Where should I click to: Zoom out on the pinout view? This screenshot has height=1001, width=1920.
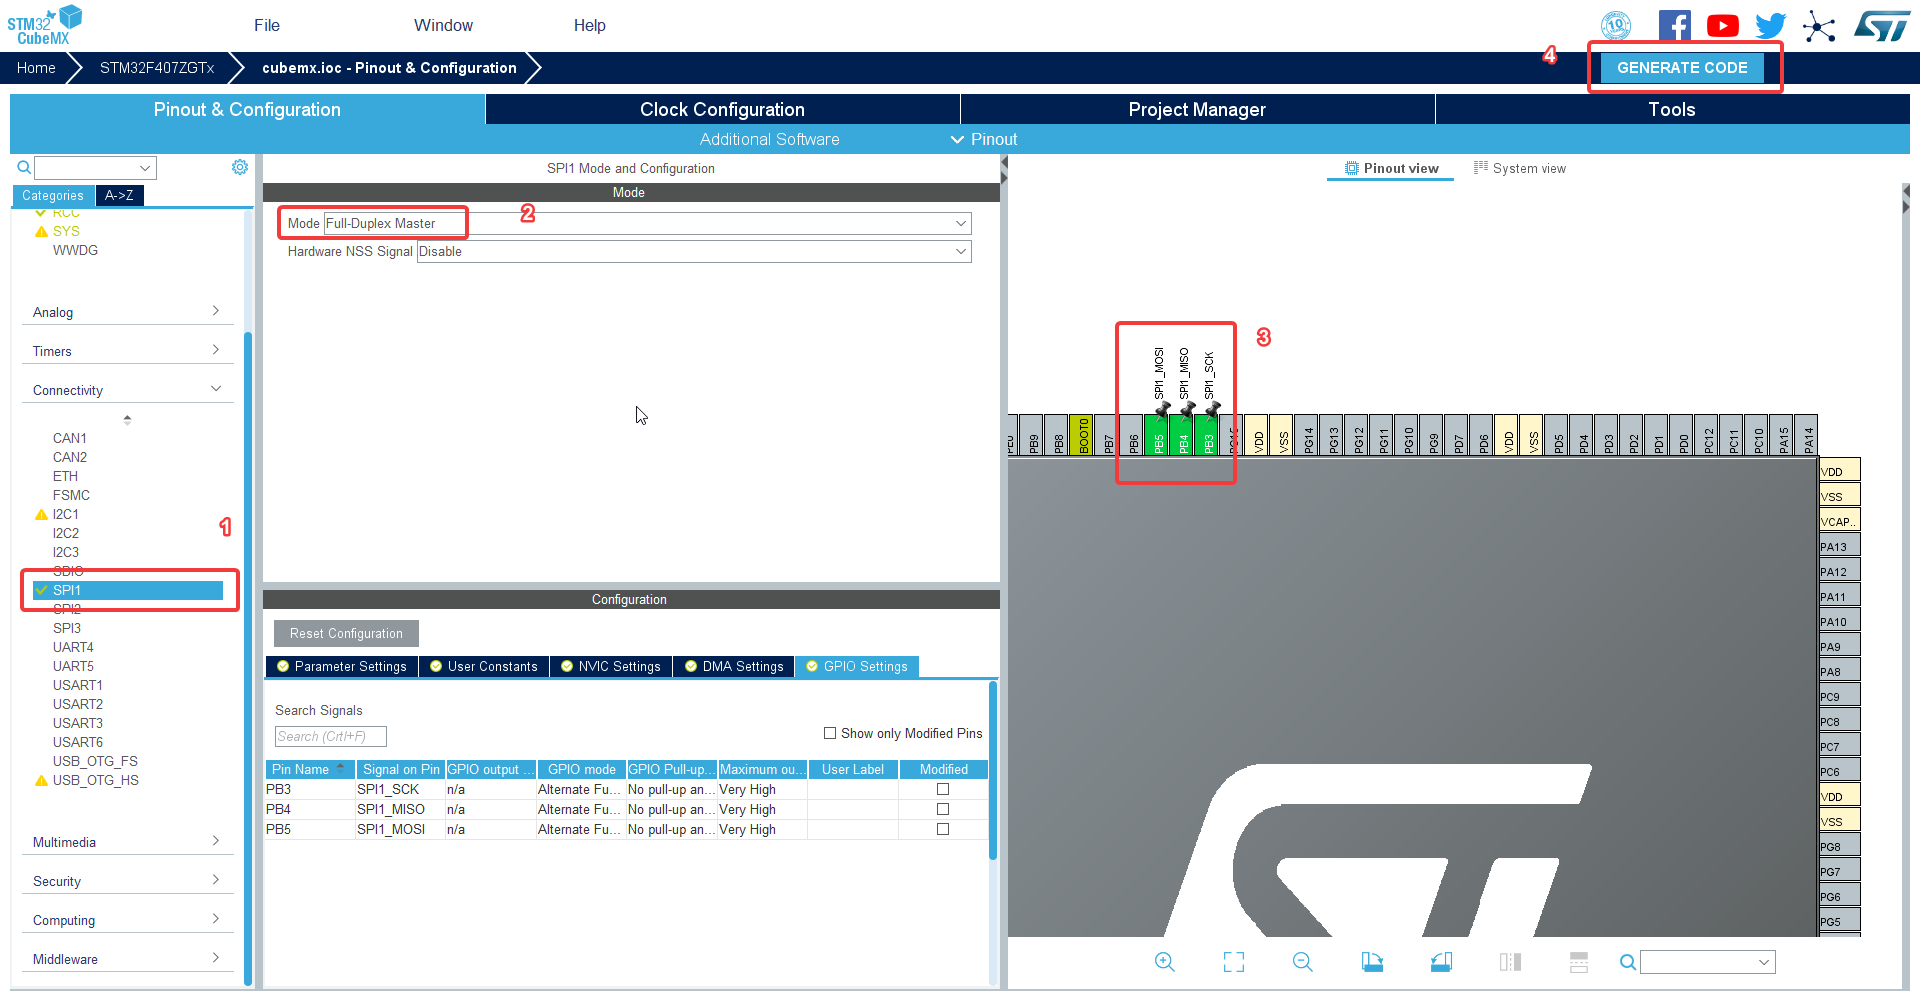(1302, 962)
